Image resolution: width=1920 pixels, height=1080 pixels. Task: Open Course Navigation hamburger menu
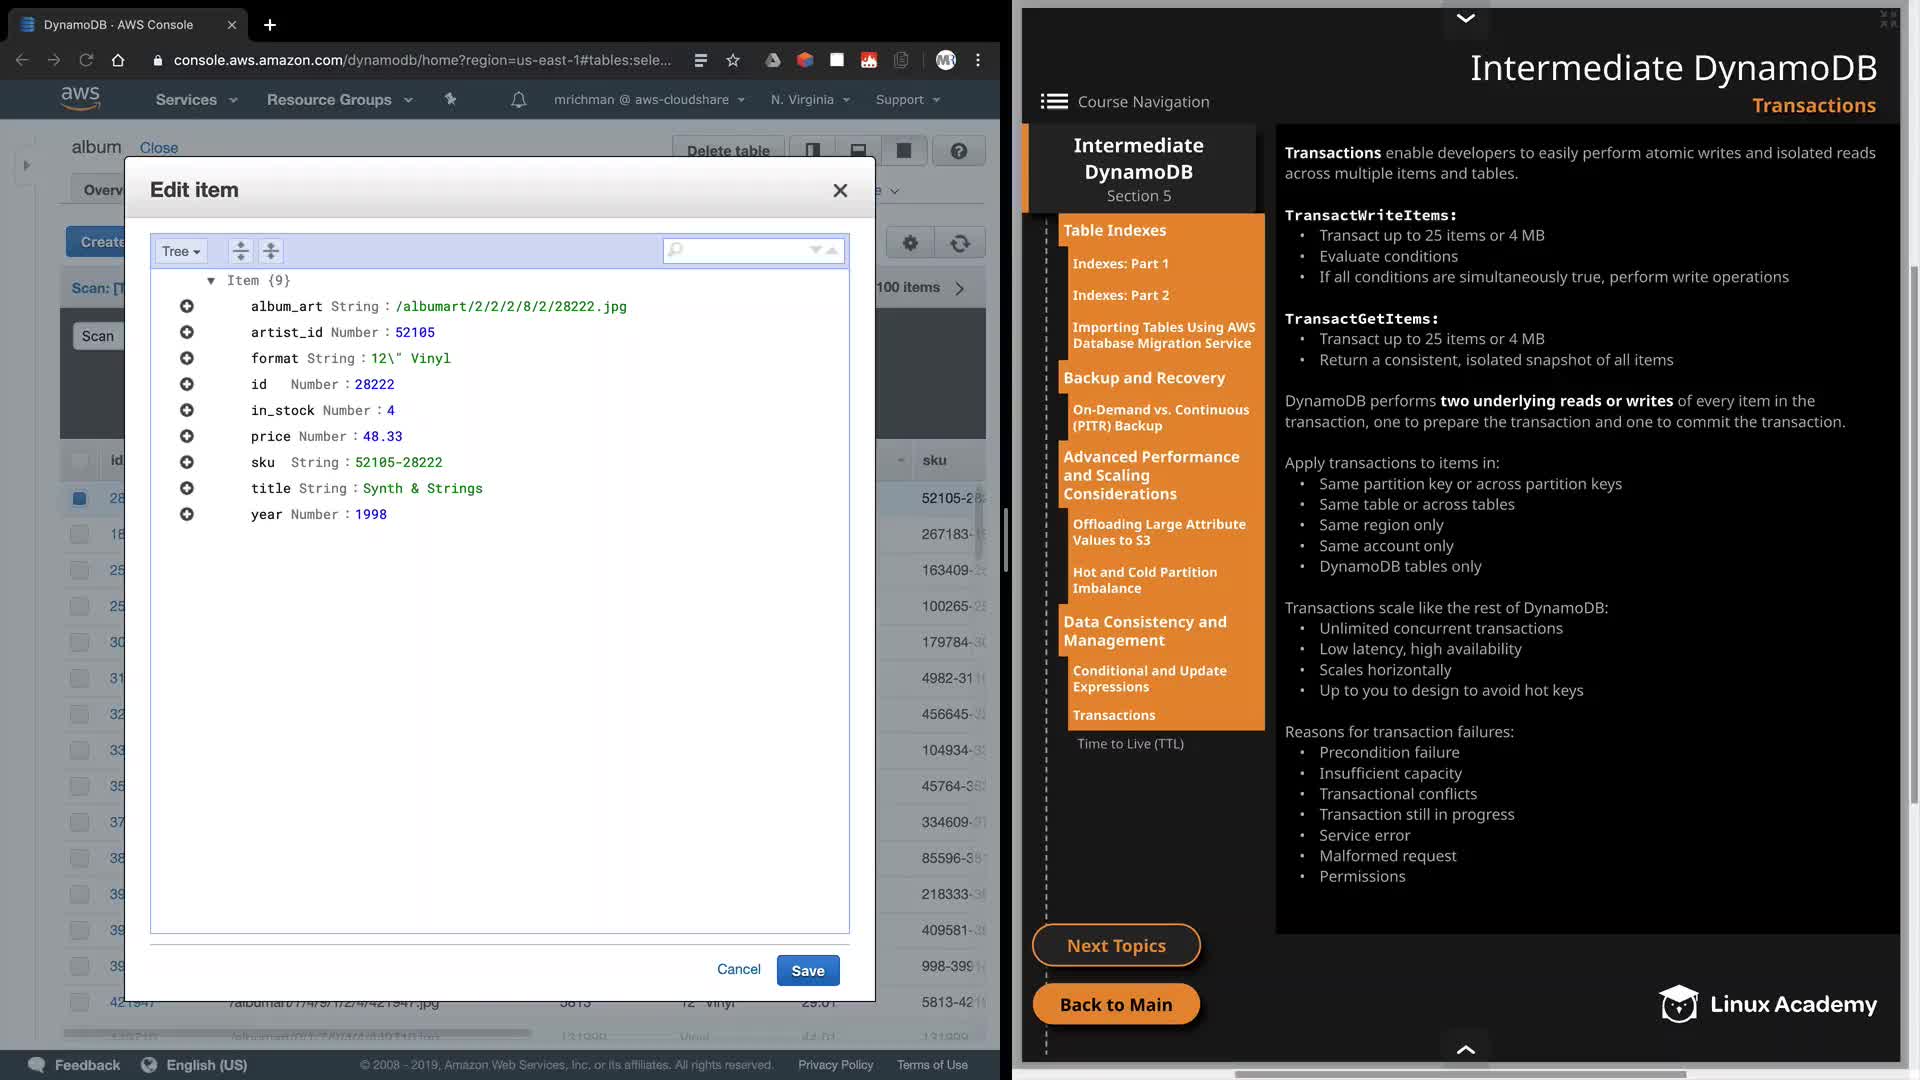pyautogui.click(x=1054, y=102)
